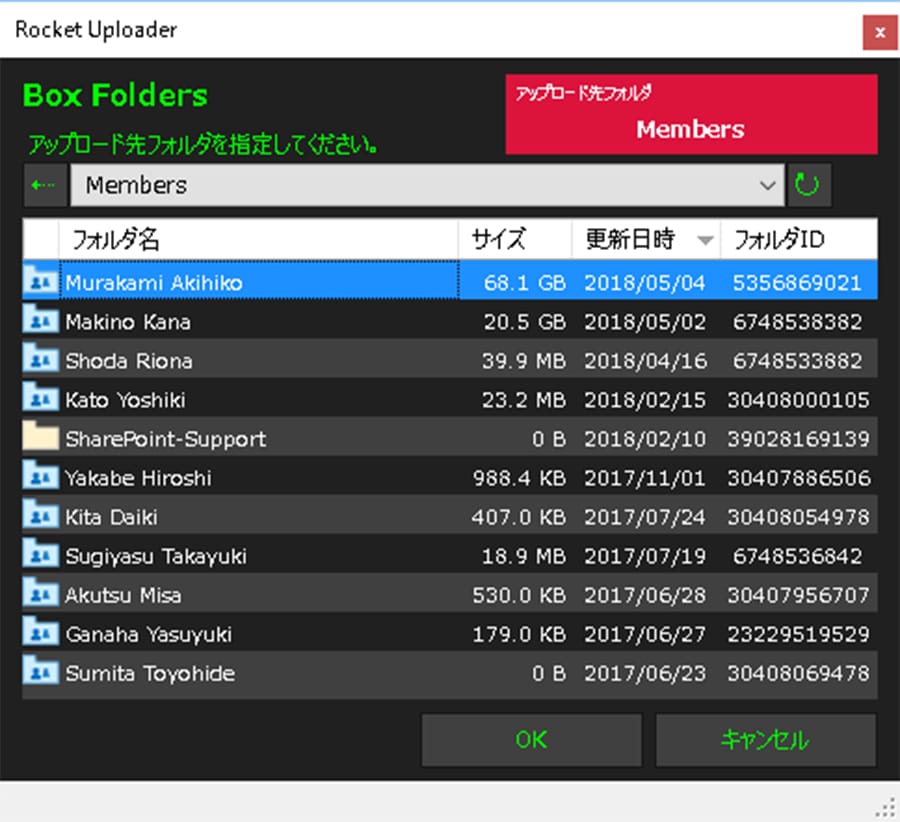Click the 39.9 MB size cell
The height and width of the screenshot is (822, 900).
click(x=523, y=360)
